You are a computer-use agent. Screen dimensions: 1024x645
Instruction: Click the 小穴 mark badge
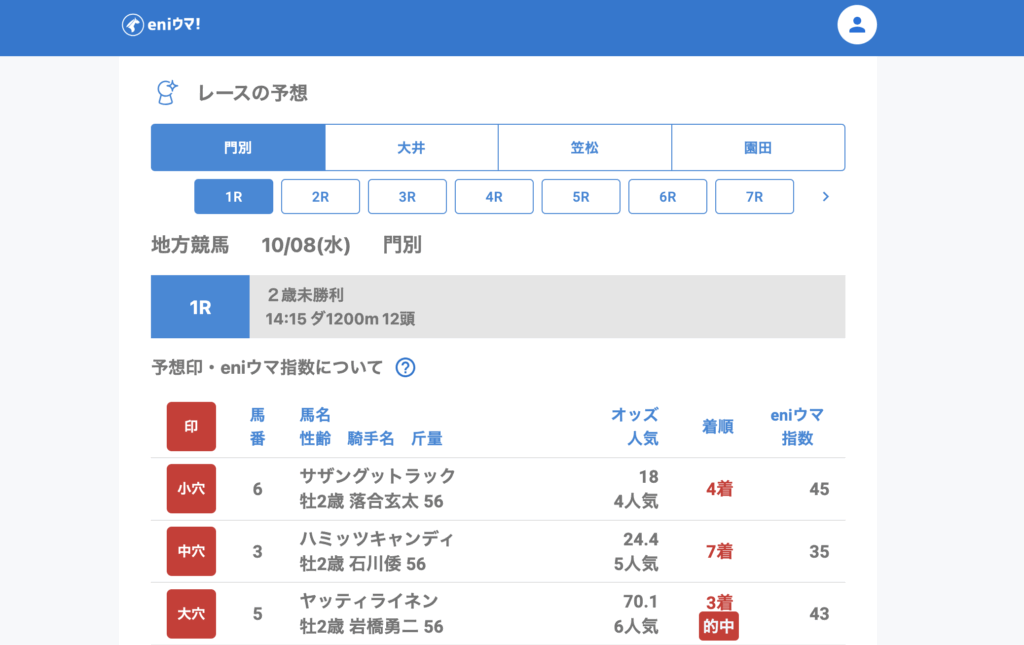(x=191, y=489)
